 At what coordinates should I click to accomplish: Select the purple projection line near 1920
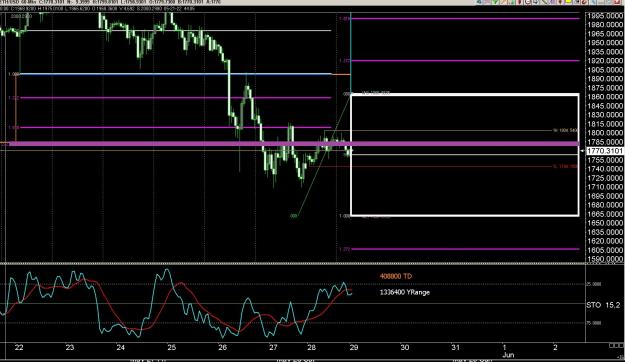tap(465, 61)
